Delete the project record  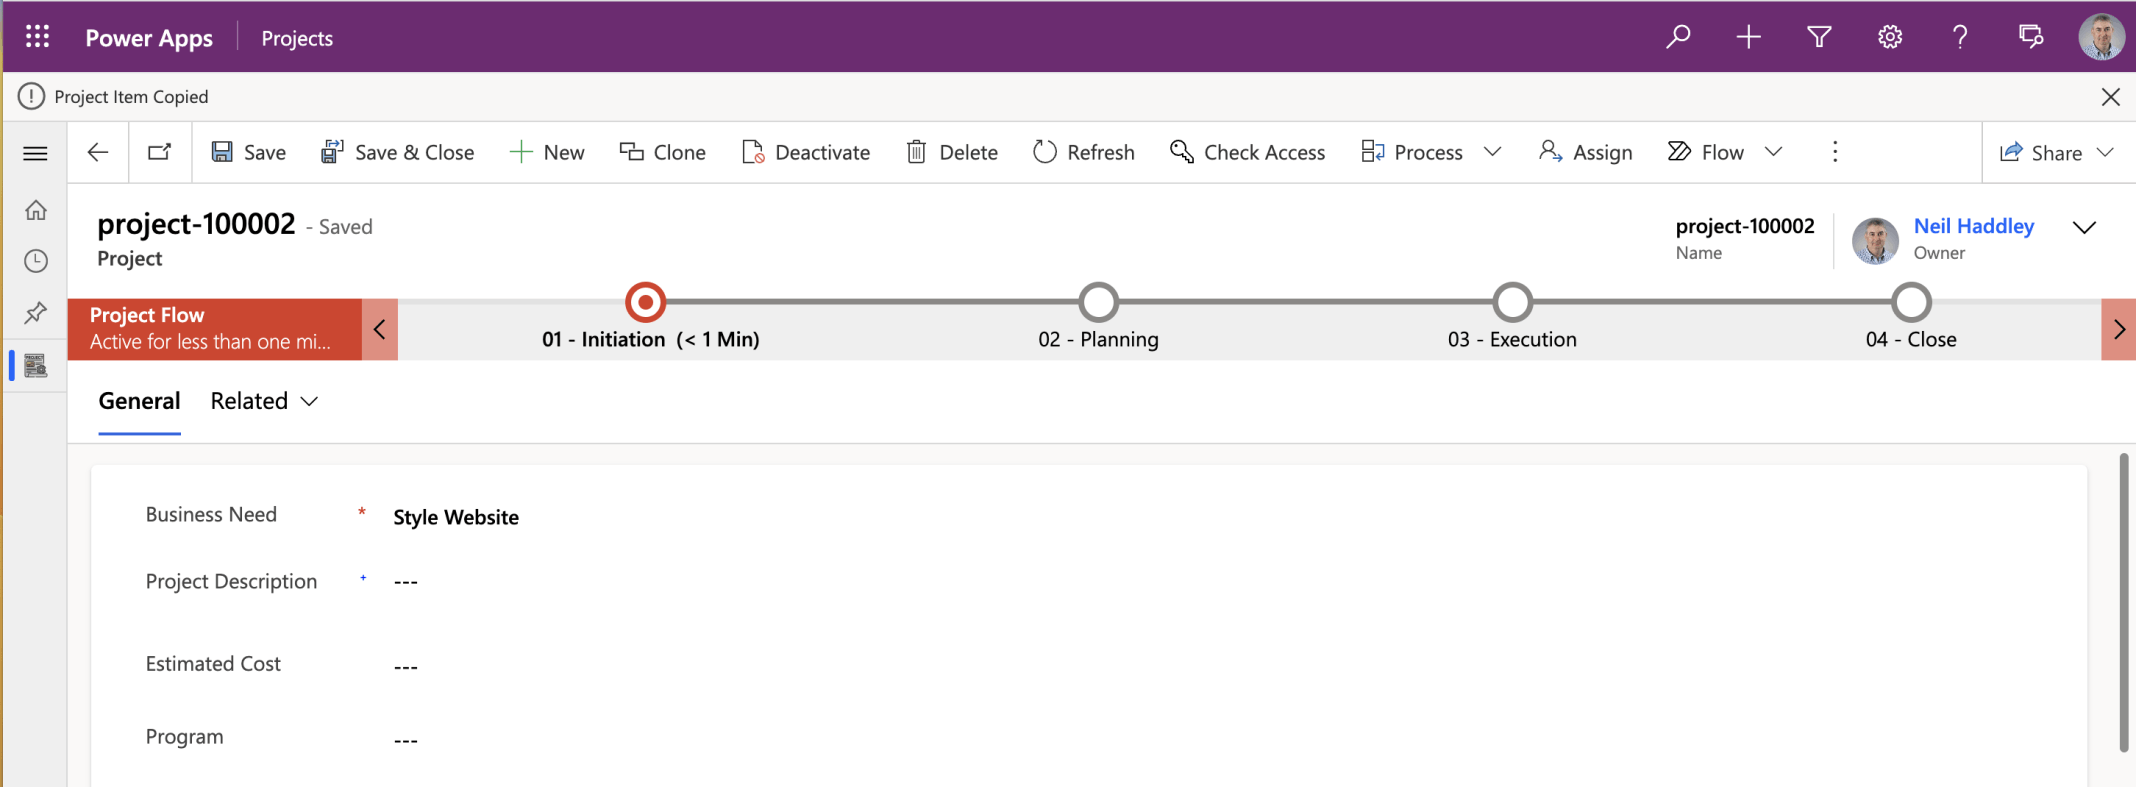point(952,152)
